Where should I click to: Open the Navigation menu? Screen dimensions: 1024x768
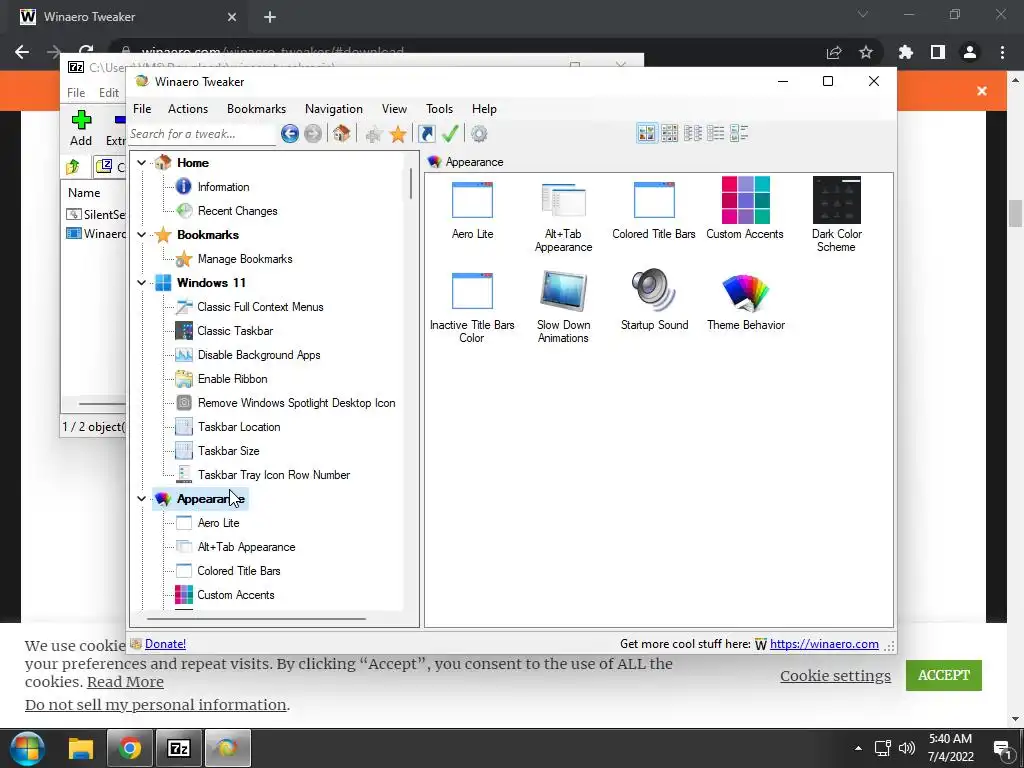(x=334, y=109)
